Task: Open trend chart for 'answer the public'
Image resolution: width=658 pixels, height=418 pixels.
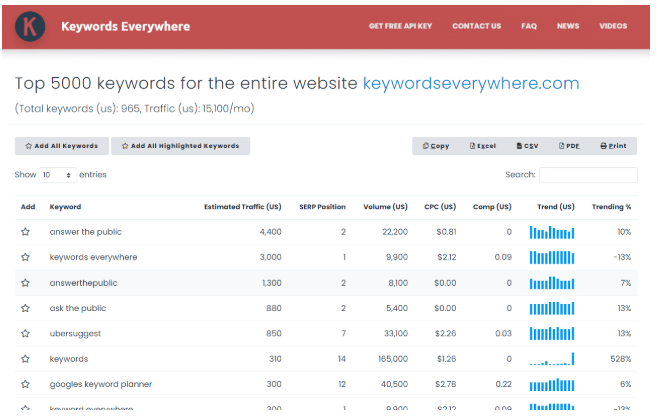Action: click(x=552, y=232)
